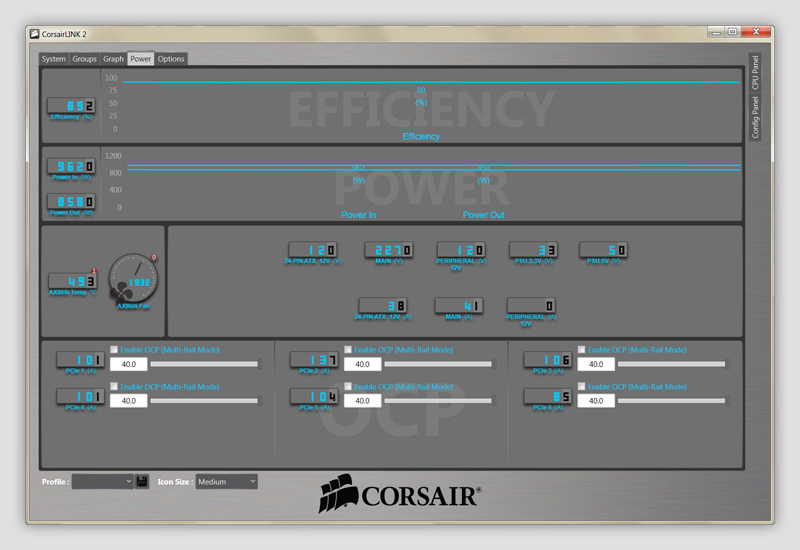Open the Options tab
The width and height of the screenshot is (800, 550).
(x=171, y=59)
